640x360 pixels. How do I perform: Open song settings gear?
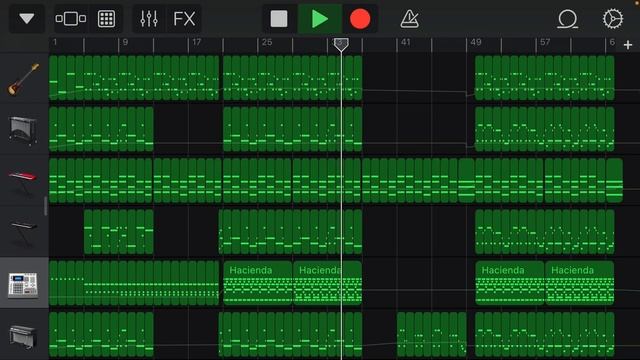[613, 19]
